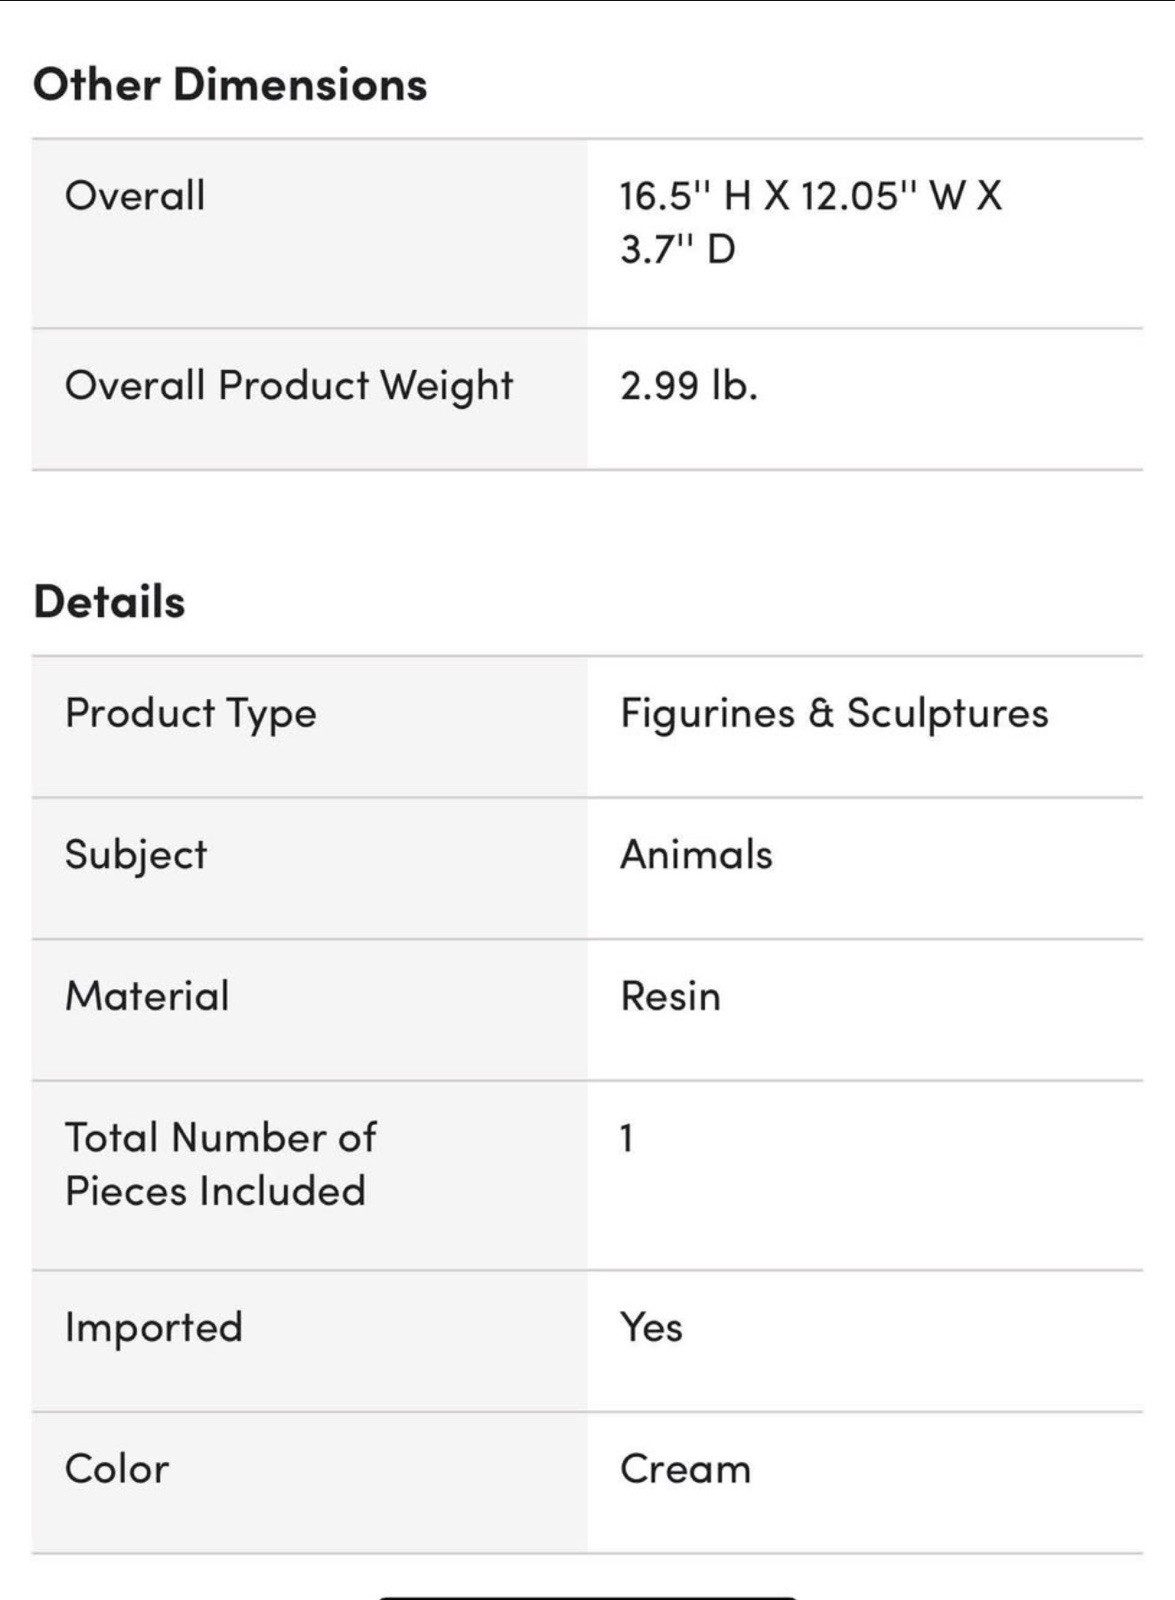Viewport: 1175px width, 1600px height.
Task: Select the 16.5" H X 12.05" W dimension value
Action: coord(810,195)
